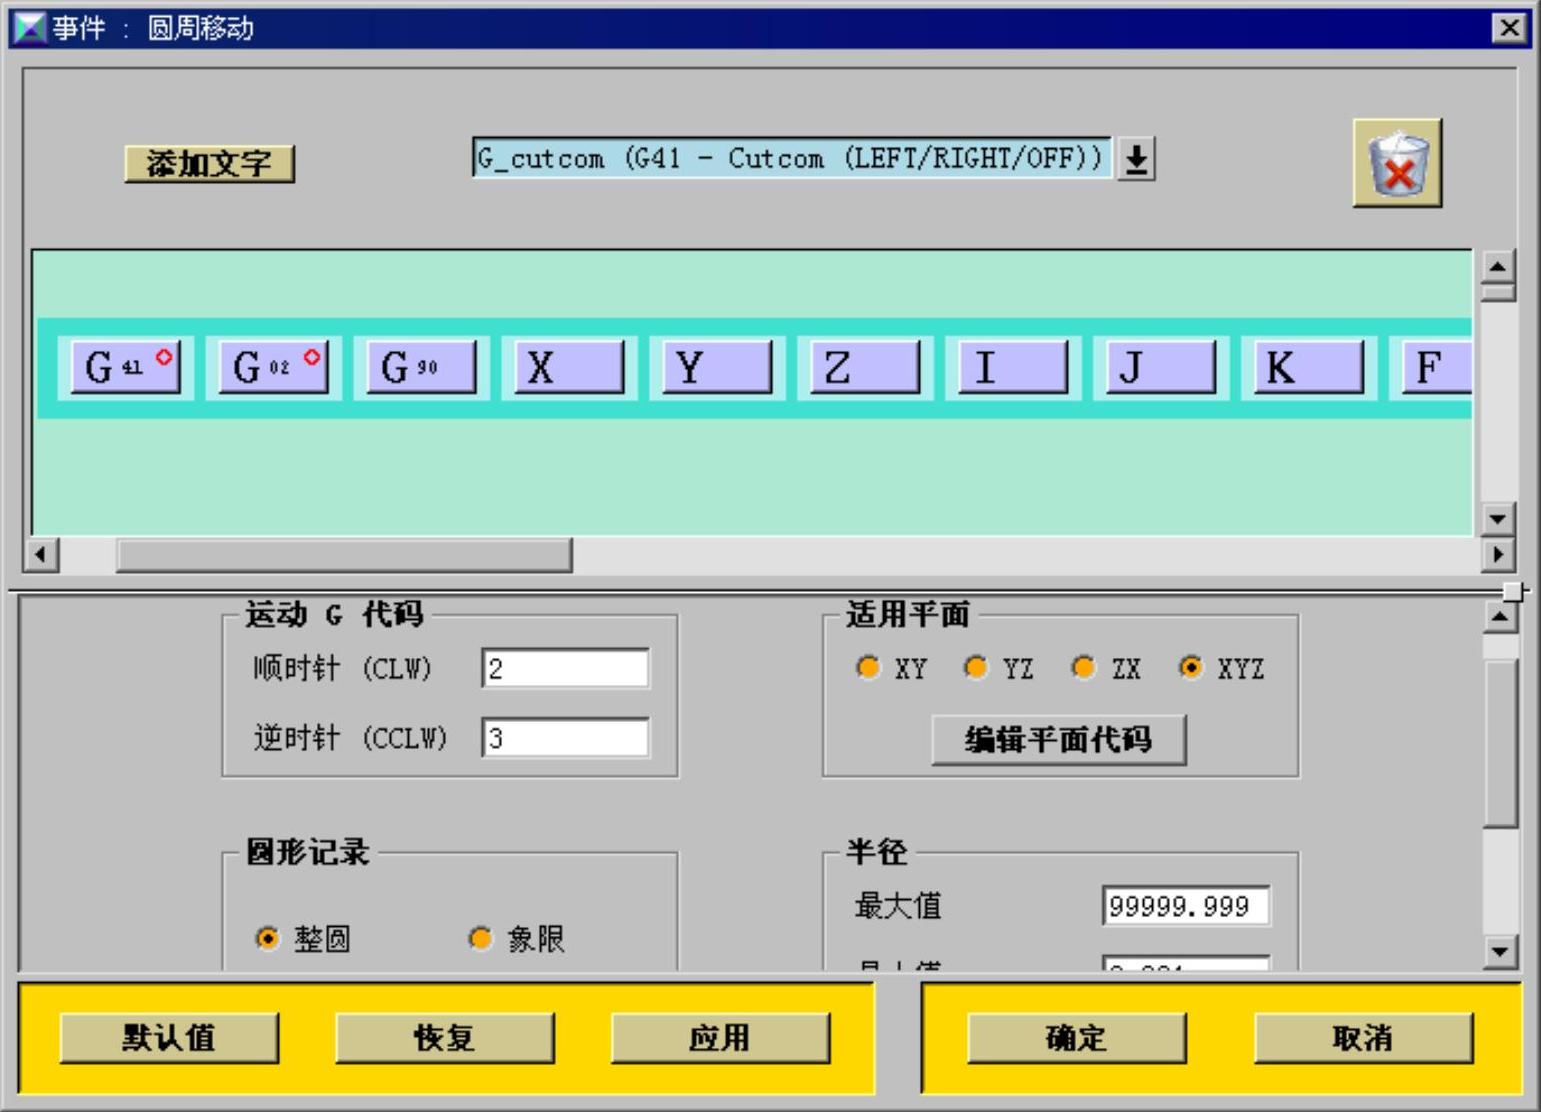Click the trash can delete icon
The width and height of the screenshot is (1541, 1112).
point(1397,163)
